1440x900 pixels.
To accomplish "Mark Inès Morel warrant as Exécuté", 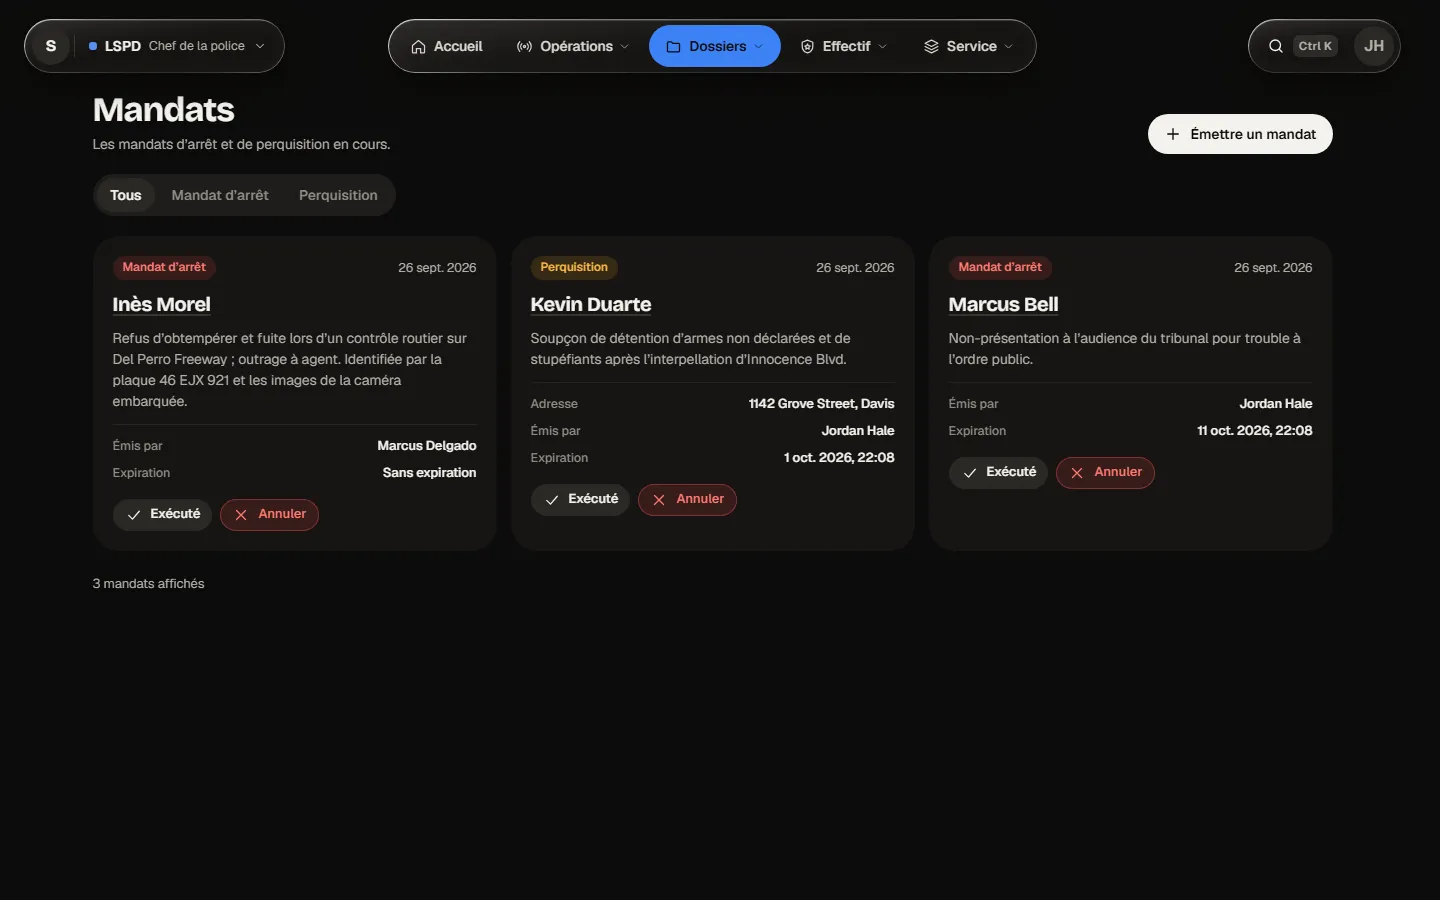I will point(162,514).
